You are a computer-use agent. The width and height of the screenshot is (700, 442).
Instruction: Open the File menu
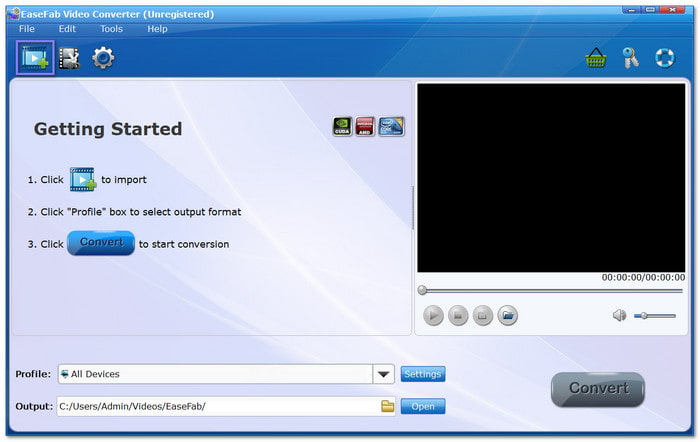(26, 29)
